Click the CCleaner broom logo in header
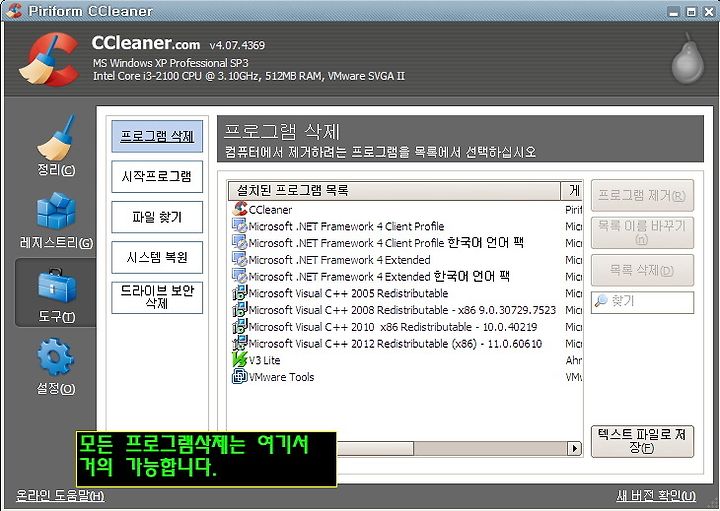The image size is (720, 511). pos(49,59)
